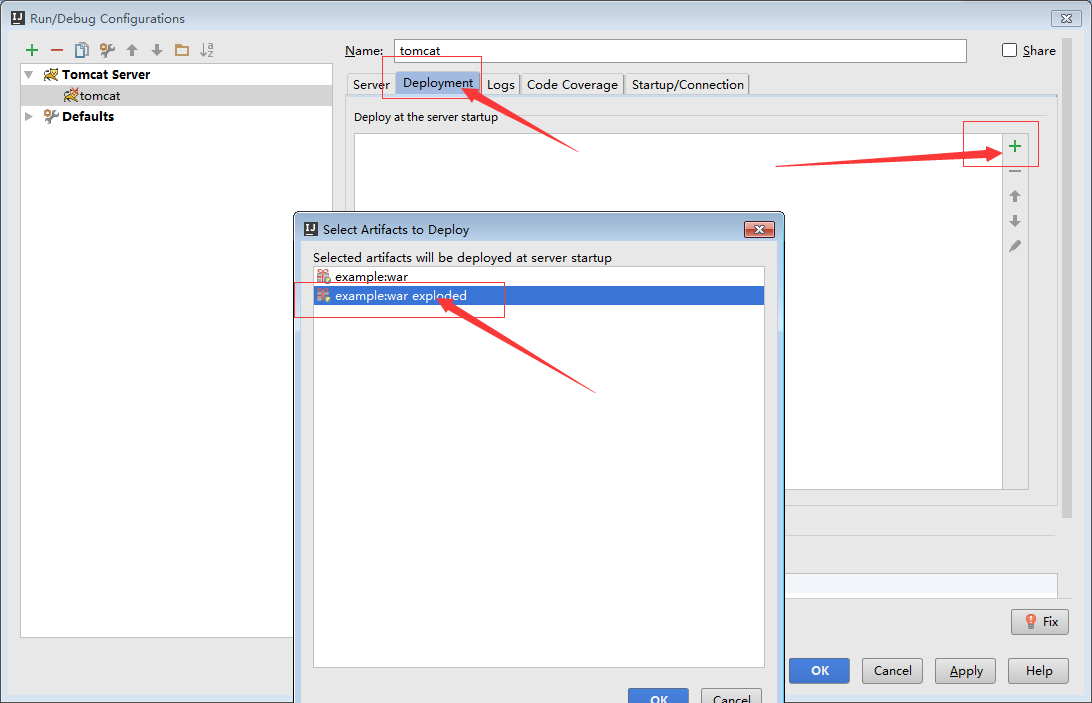Image resolution: width=1092 pixels, height=703 pixels.
Task: Copy the selected configuration
Action: (x=81, y=50)
